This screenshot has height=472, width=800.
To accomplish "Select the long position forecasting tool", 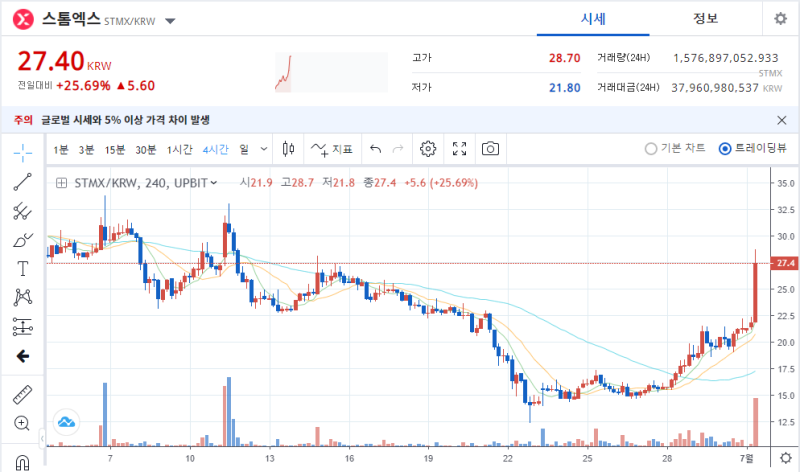I will coord(22,327).
